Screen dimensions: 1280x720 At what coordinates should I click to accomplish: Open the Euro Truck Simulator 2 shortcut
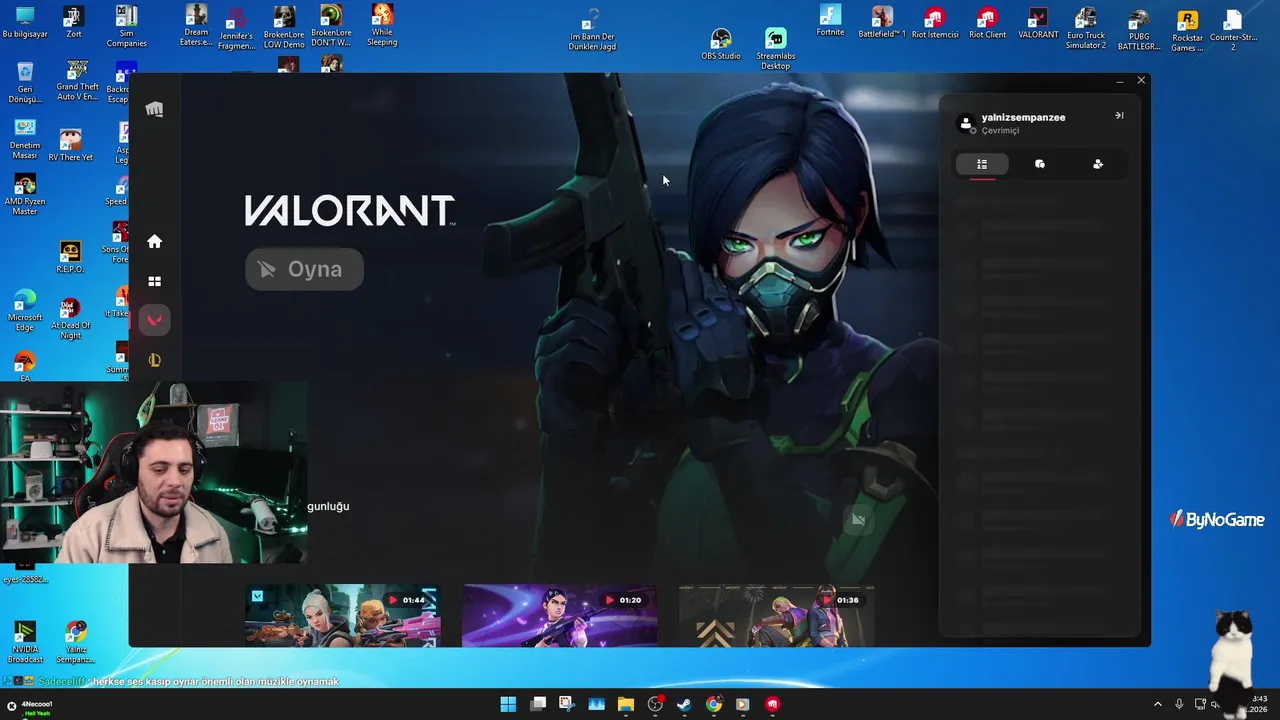pyautogui.click(x=1086, y=28)
